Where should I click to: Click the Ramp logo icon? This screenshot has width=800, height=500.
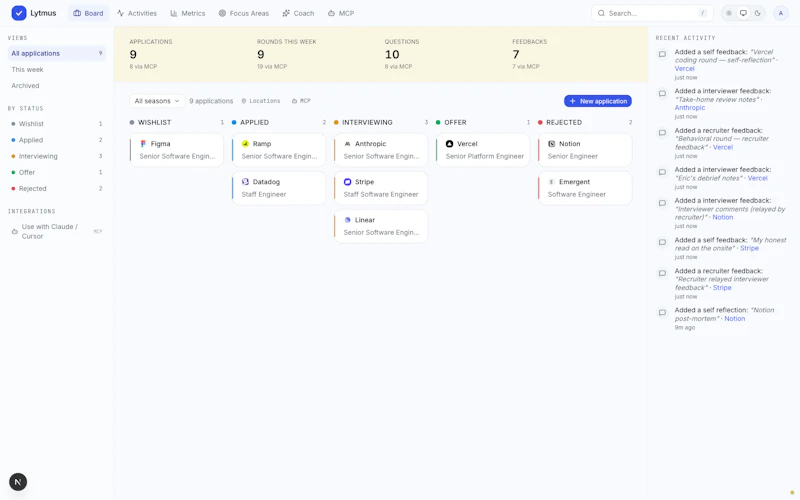pyautogui.click(x=245, y=144)
